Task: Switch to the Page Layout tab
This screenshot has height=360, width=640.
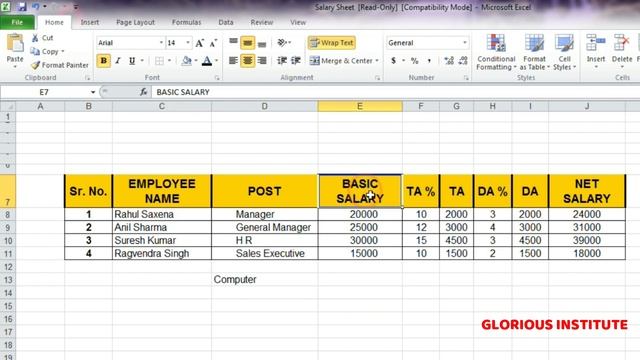Action: pyautogui.click(x=136, y=22)
